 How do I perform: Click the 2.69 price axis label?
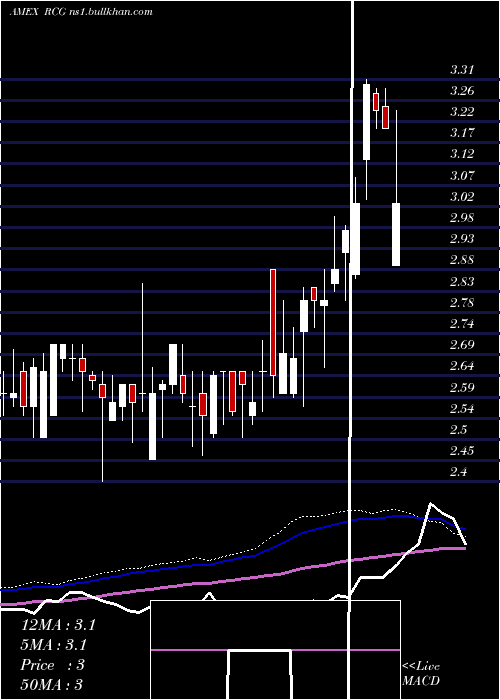tap(462, 346)
